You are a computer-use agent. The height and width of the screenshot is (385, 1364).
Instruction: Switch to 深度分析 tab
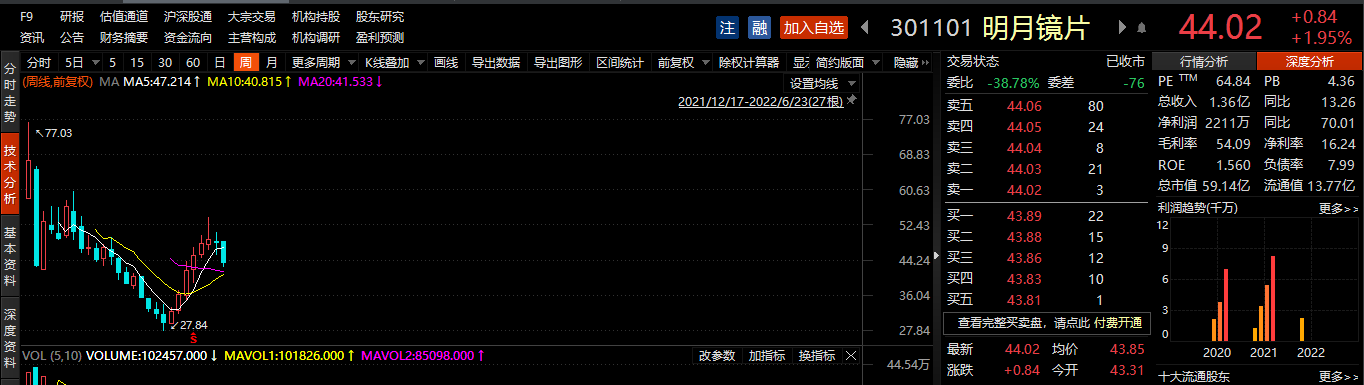click(1308, 62)
